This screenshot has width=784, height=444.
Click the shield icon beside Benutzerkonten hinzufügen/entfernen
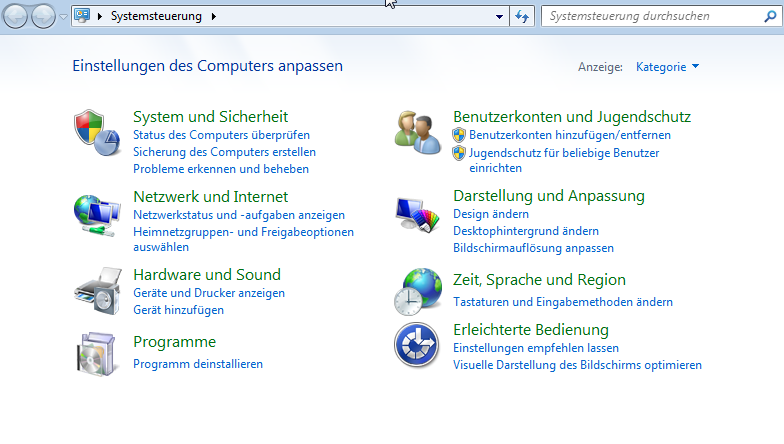pos(459,135)
